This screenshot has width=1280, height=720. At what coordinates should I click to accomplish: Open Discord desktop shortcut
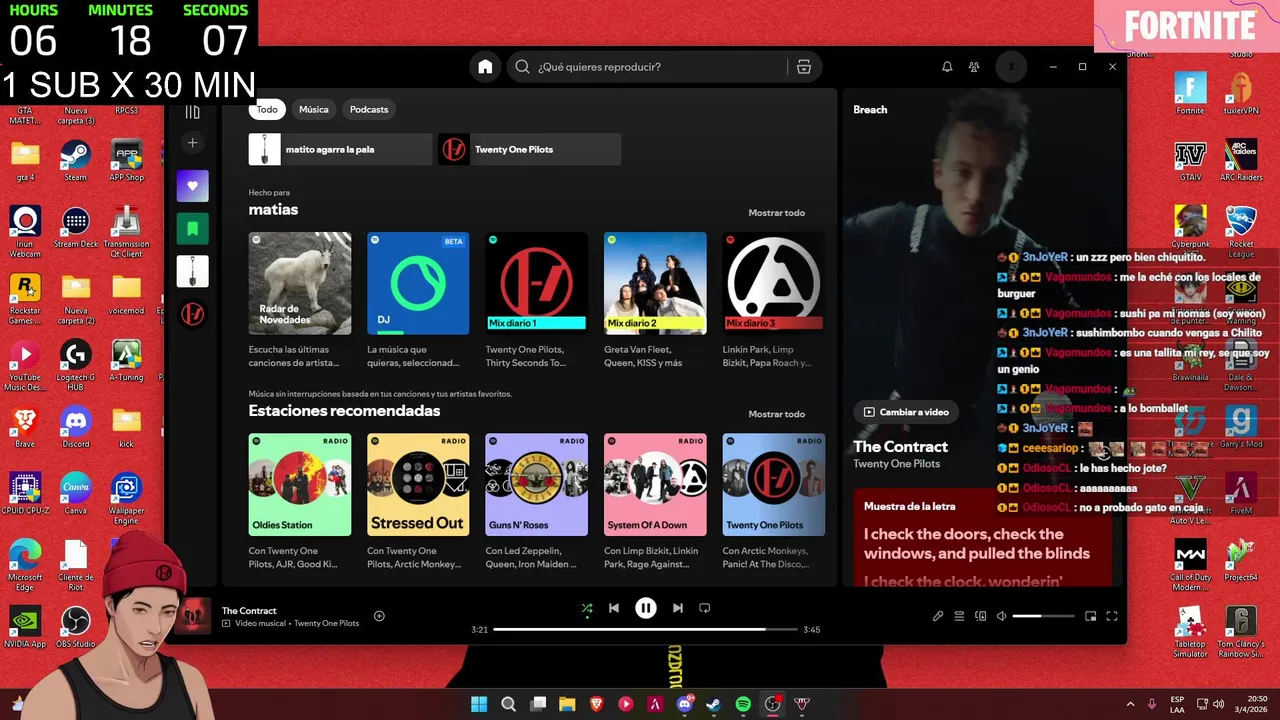tap(76, 426)
